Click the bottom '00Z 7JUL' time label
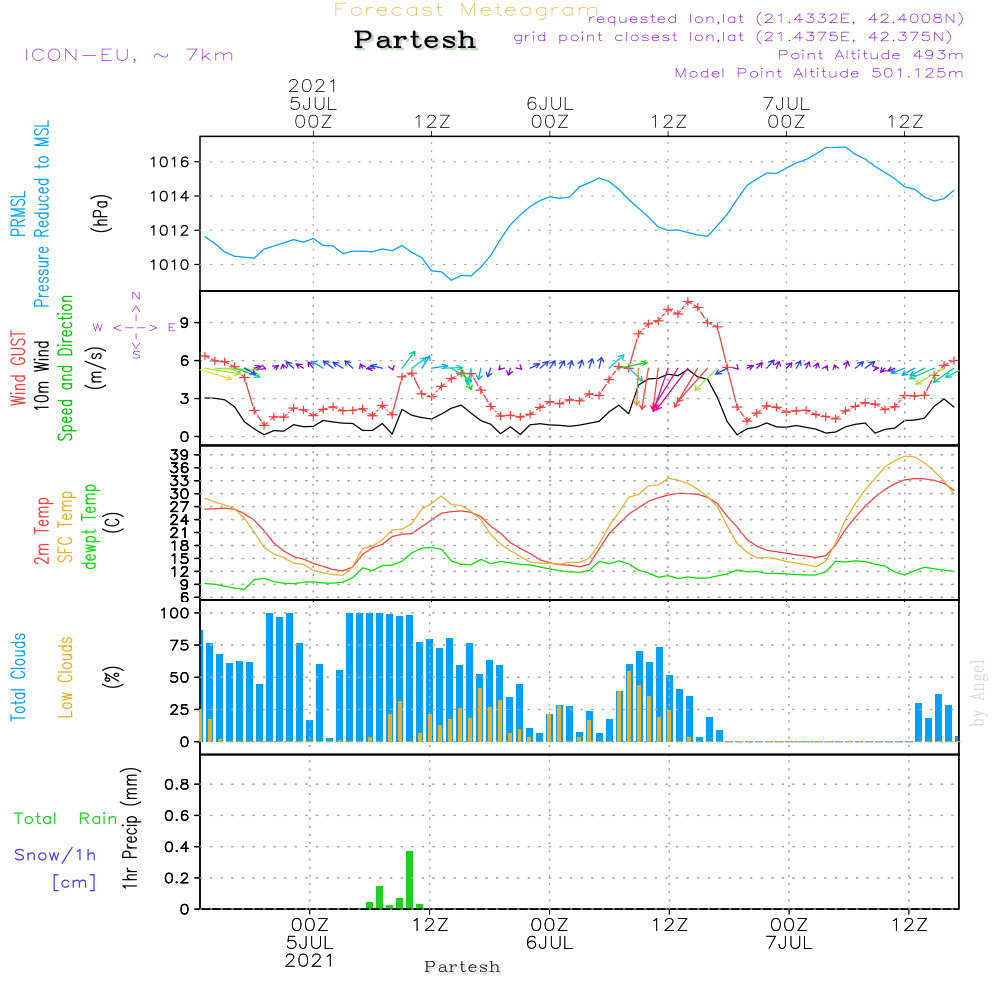1000x1000 pixels. pos(789,934)
